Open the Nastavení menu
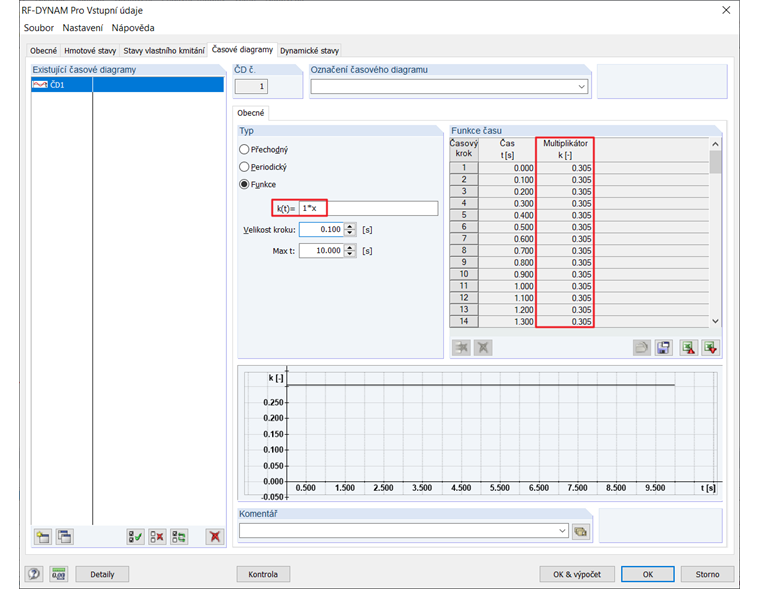760x589 pixels. click(x=82, y=28)
